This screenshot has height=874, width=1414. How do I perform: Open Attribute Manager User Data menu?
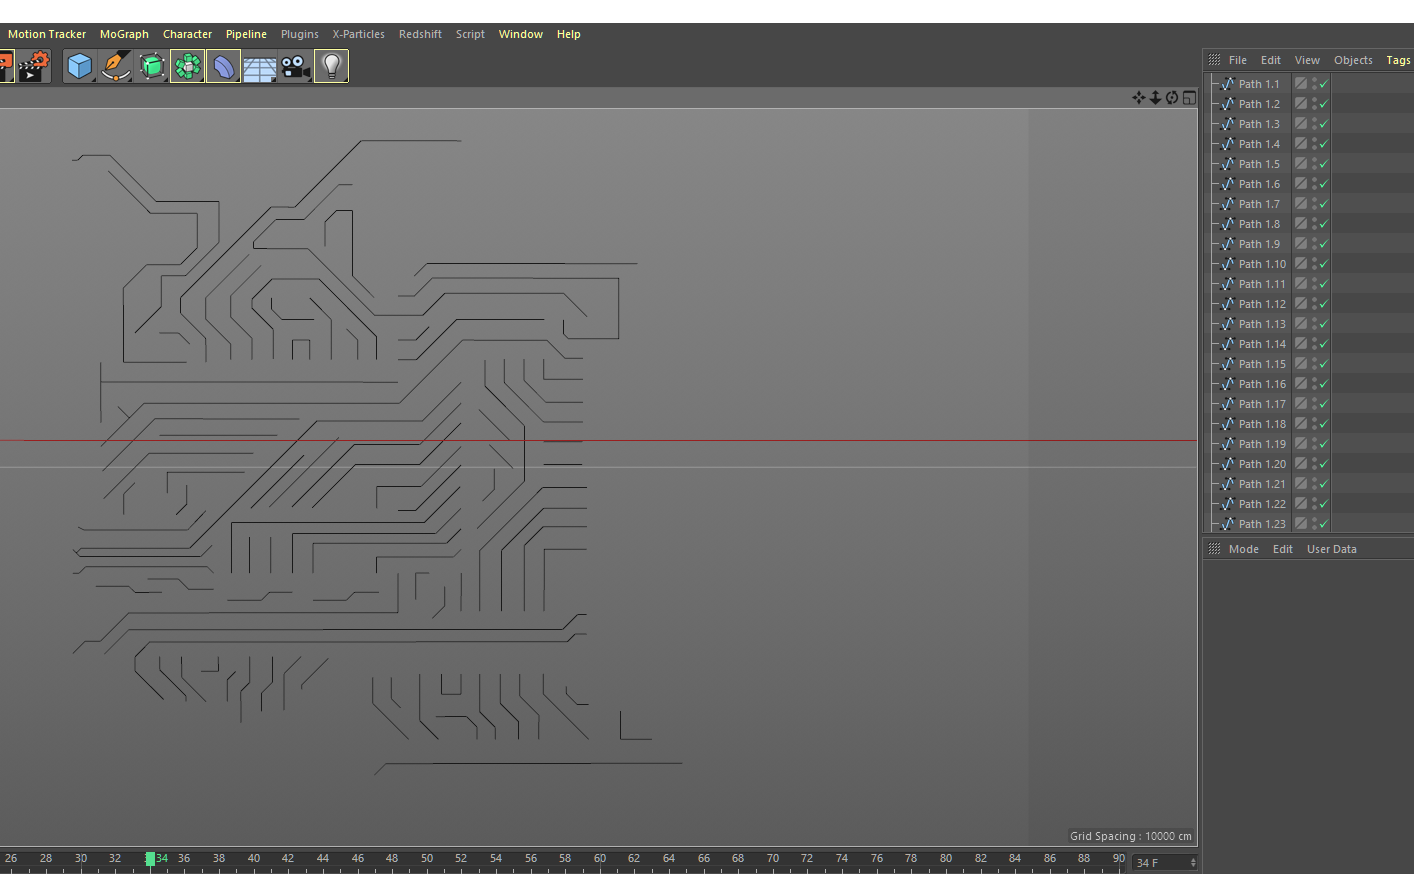pyautogui.click(x=1331, y=549)
